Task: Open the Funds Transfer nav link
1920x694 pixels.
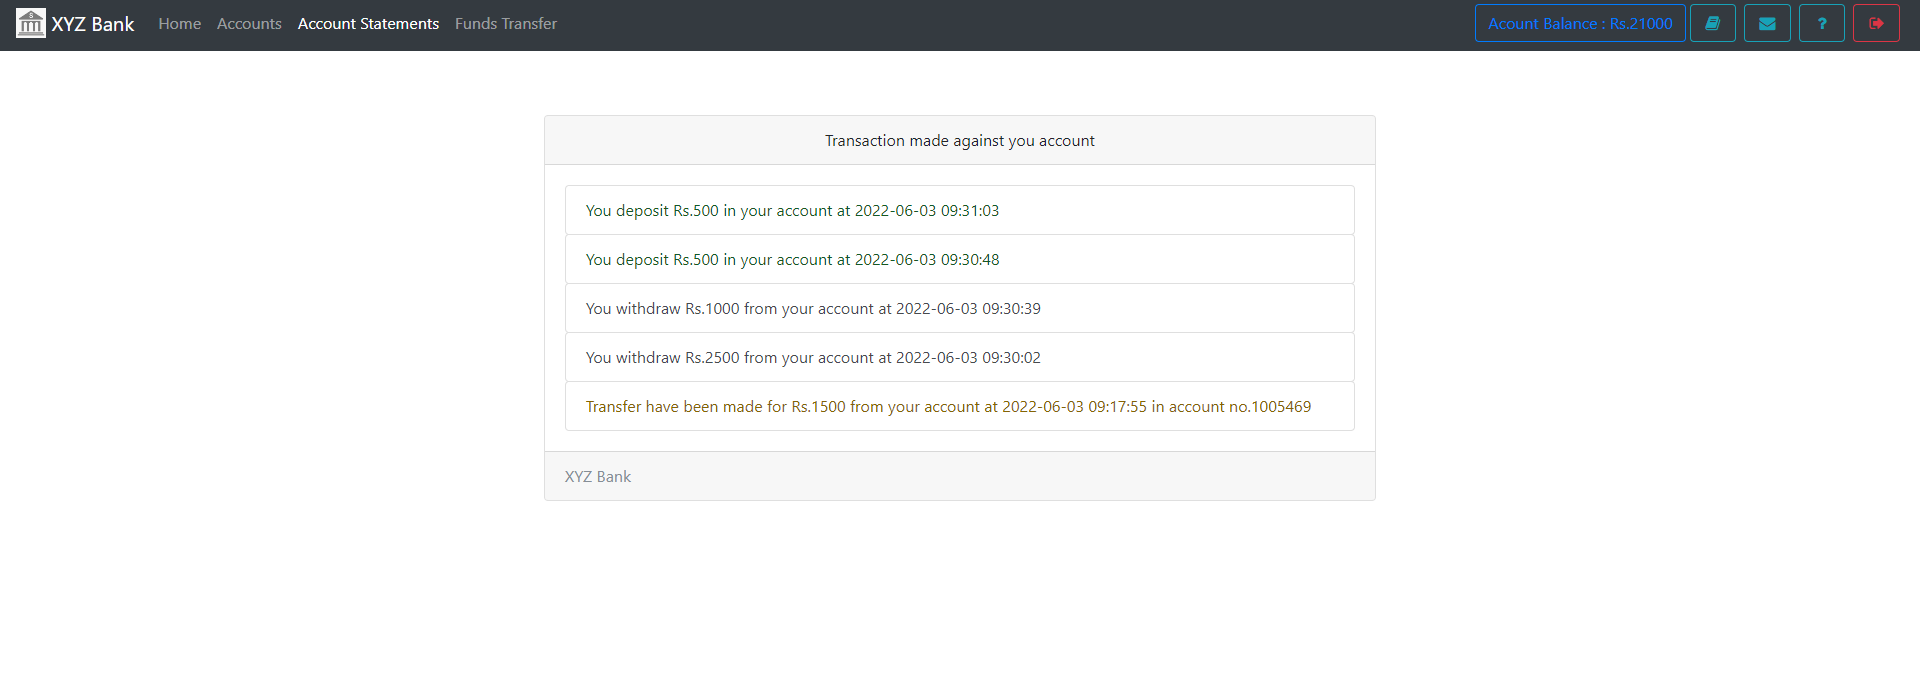Action: point(506,23)
